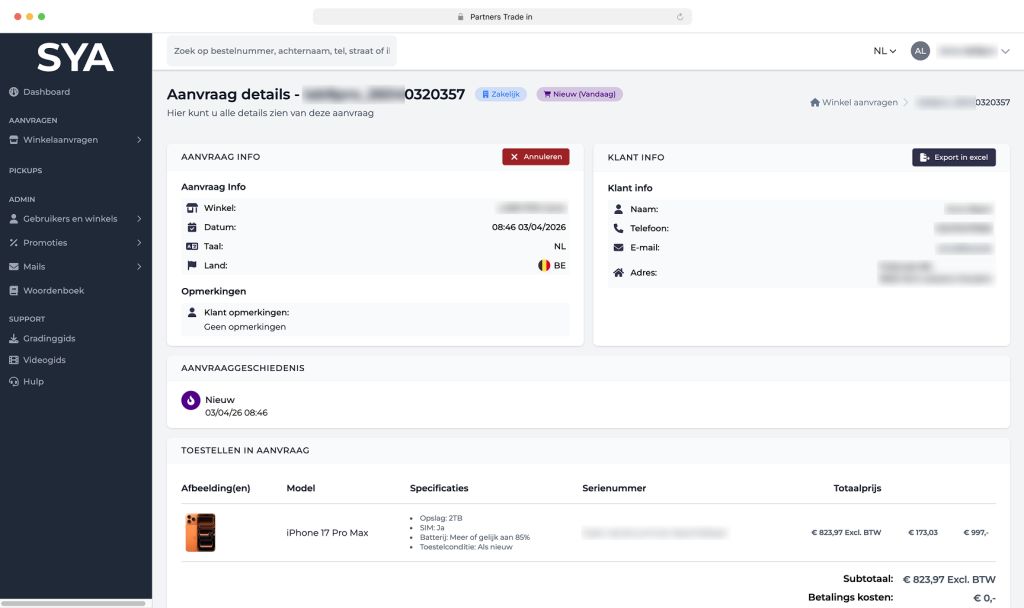Focus the order search field
Image resolution: width=1024 pixels, height=608 pixels.
[x=281, y=51]
